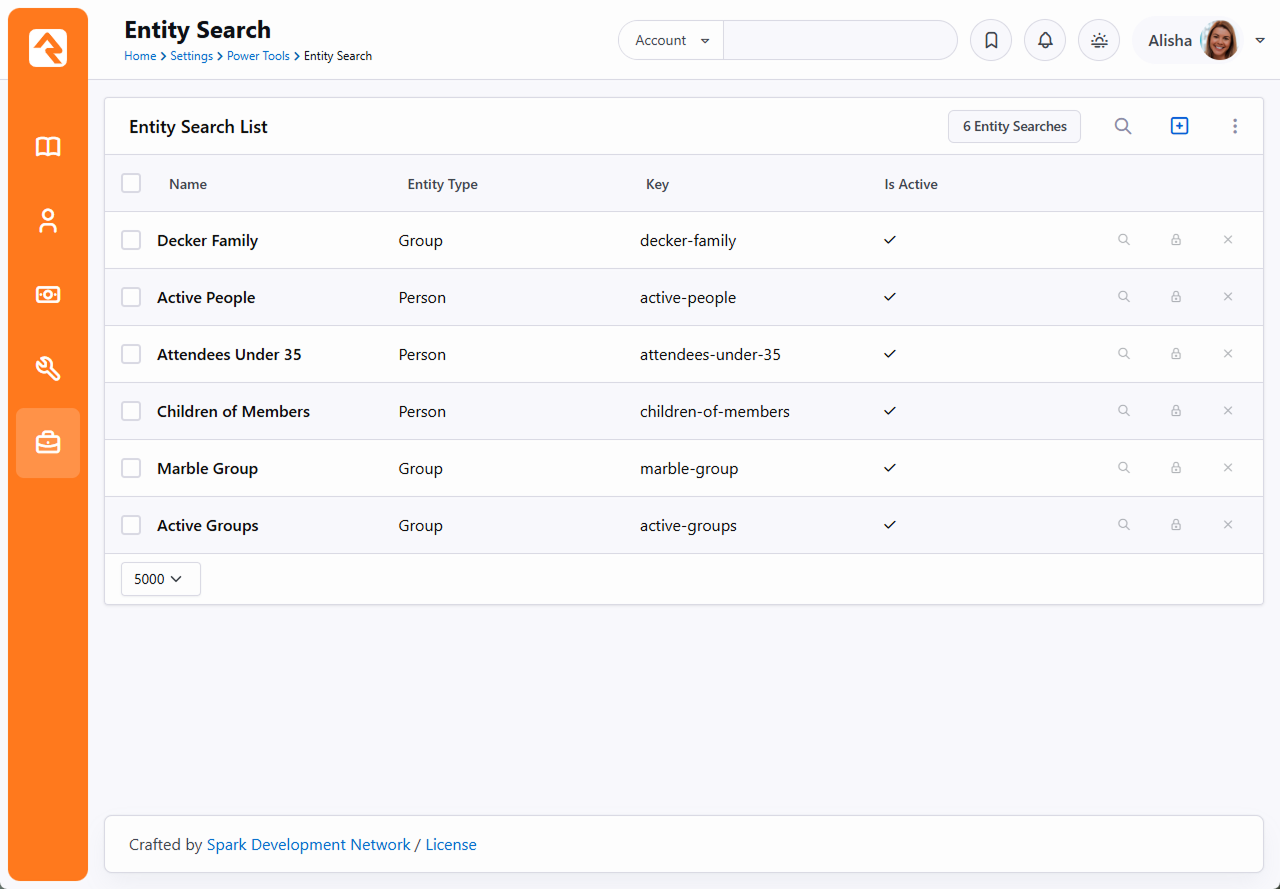Open the wrench tools sidebar menu
Image resolution: width=1280 pixels, height=889 pixels.
(48, 369)
